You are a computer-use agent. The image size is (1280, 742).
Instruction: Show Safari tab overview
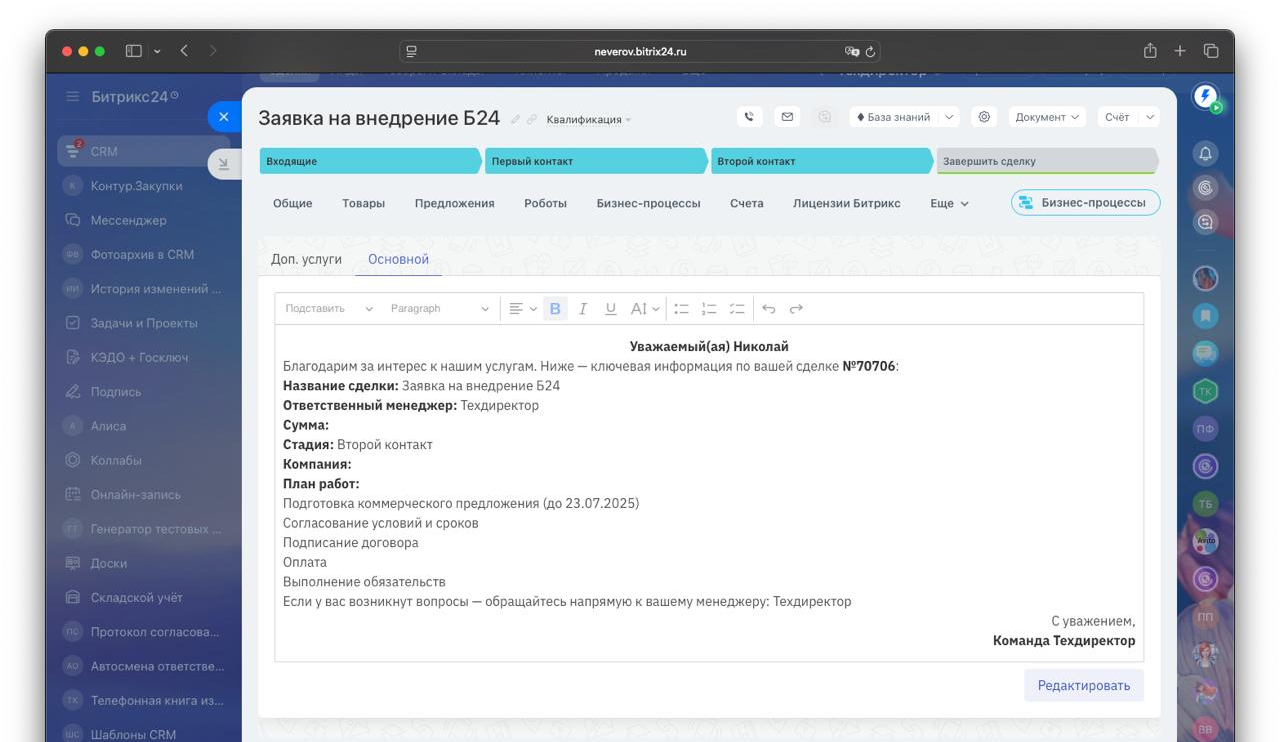coord(1210,51)
